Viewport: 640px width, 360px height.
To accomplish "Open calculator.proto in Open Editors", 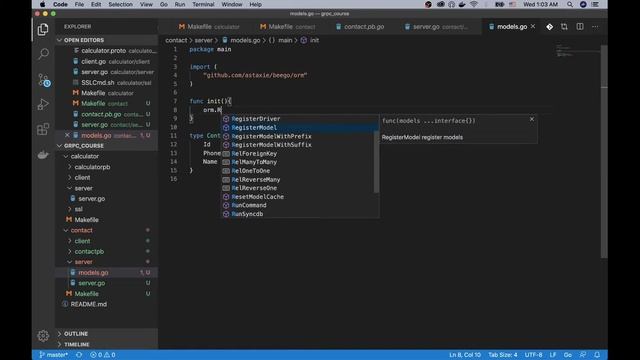I will coord(106,51).
